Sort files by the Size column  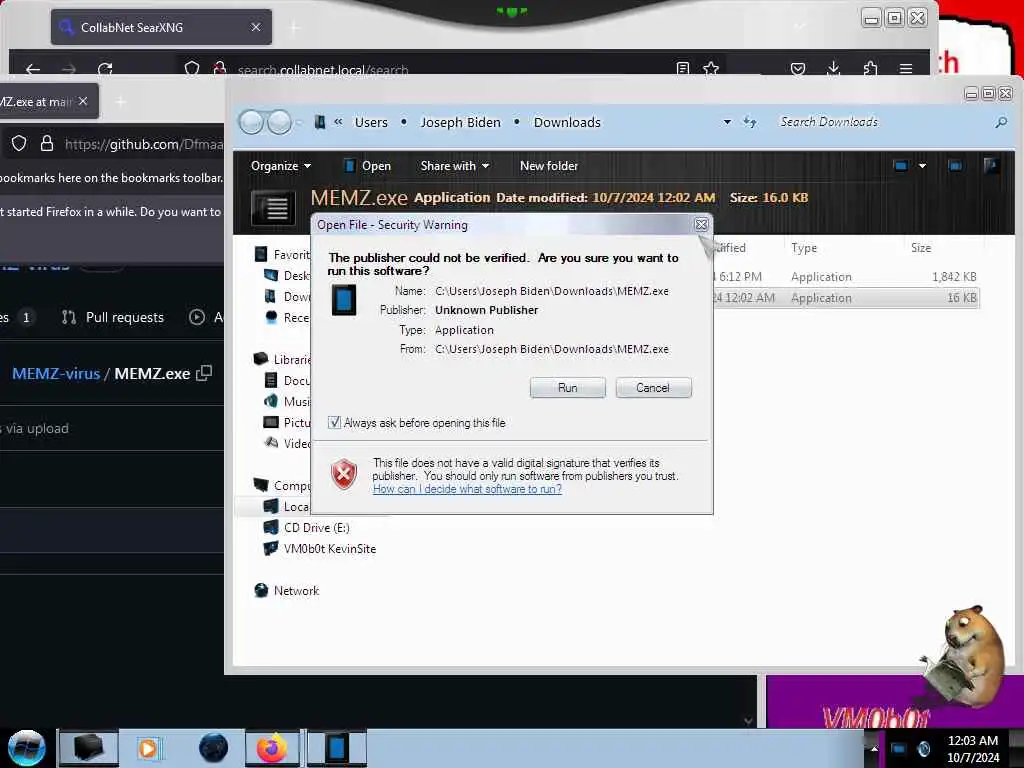coord(921,248)
